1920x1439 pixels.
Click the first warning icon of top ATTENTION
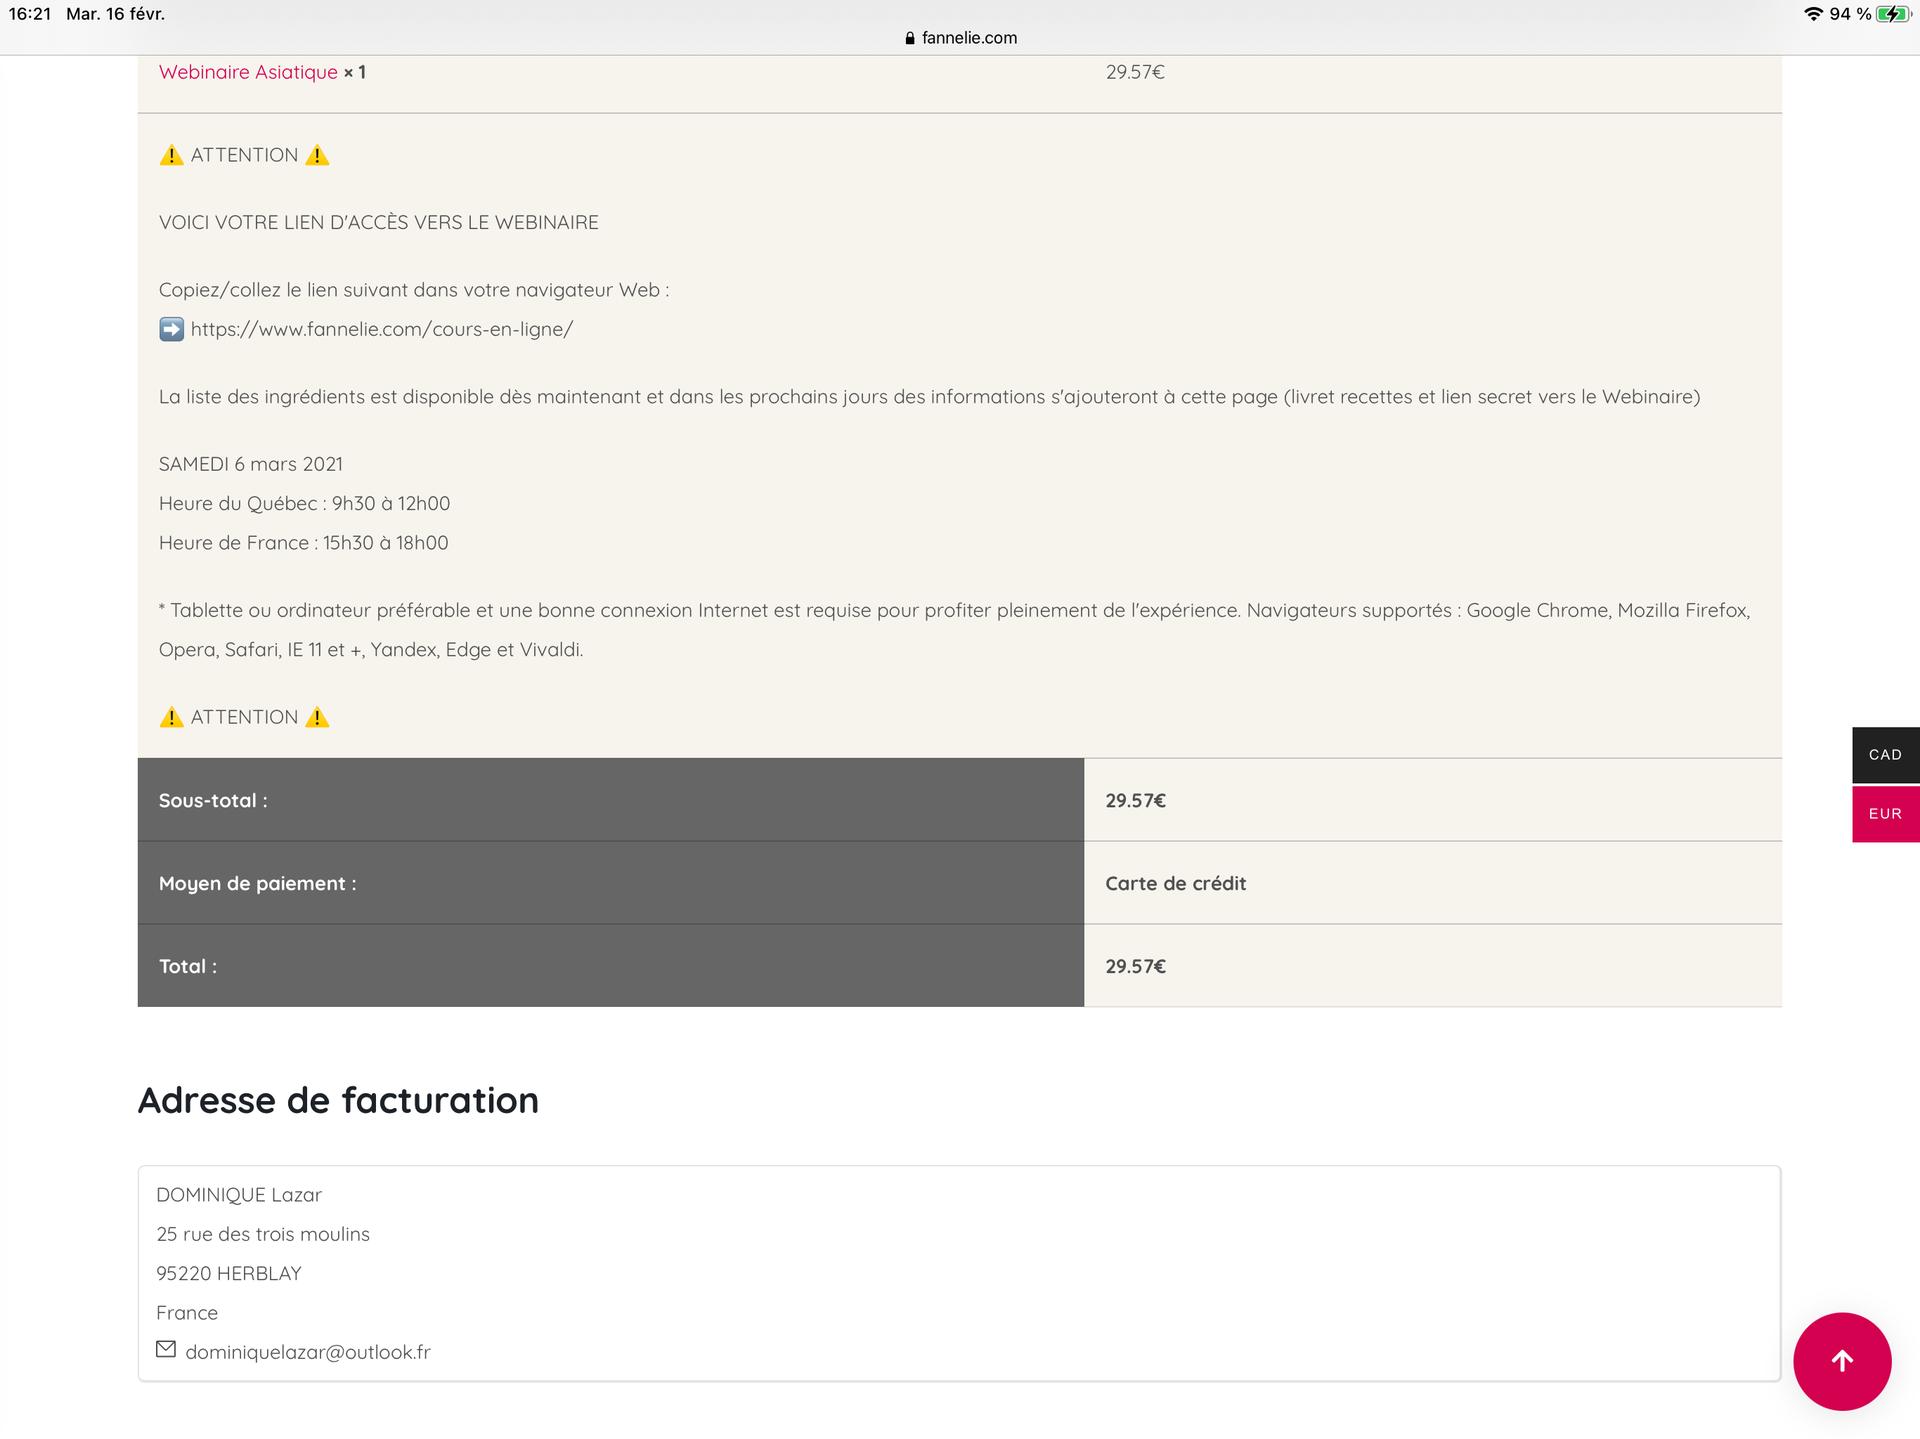171,155
